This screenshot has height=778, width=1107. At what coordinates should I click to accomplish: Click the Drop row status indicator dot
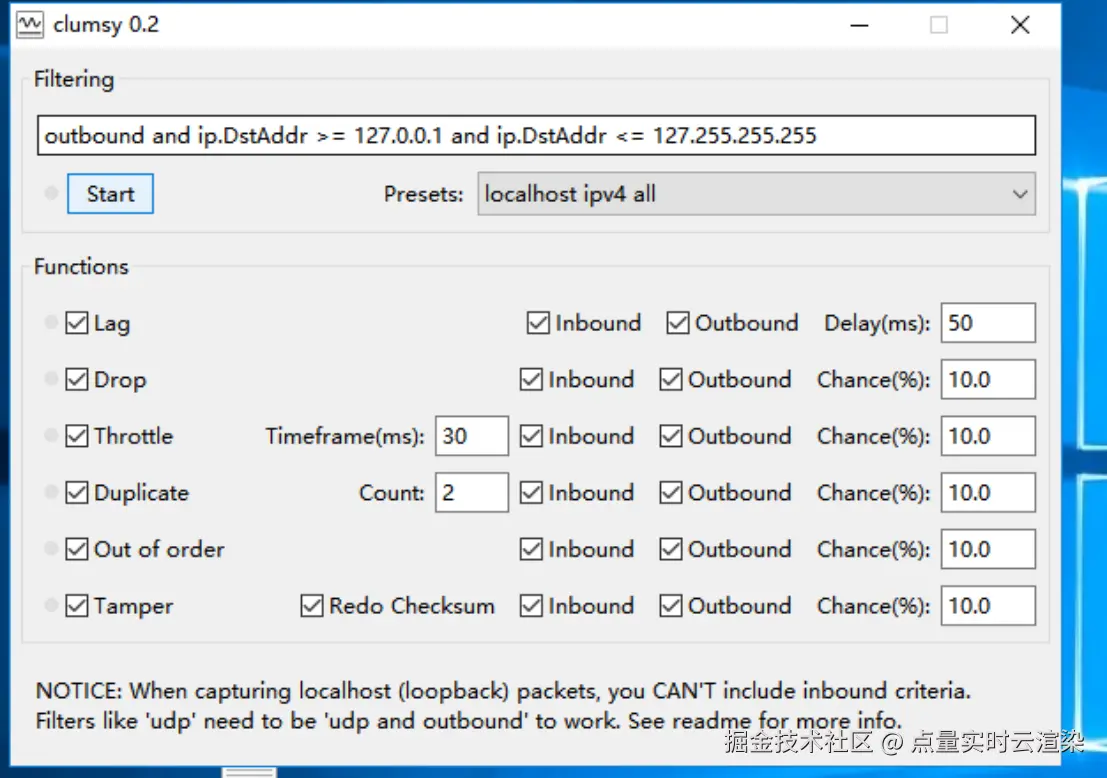(x=51, y=379)
